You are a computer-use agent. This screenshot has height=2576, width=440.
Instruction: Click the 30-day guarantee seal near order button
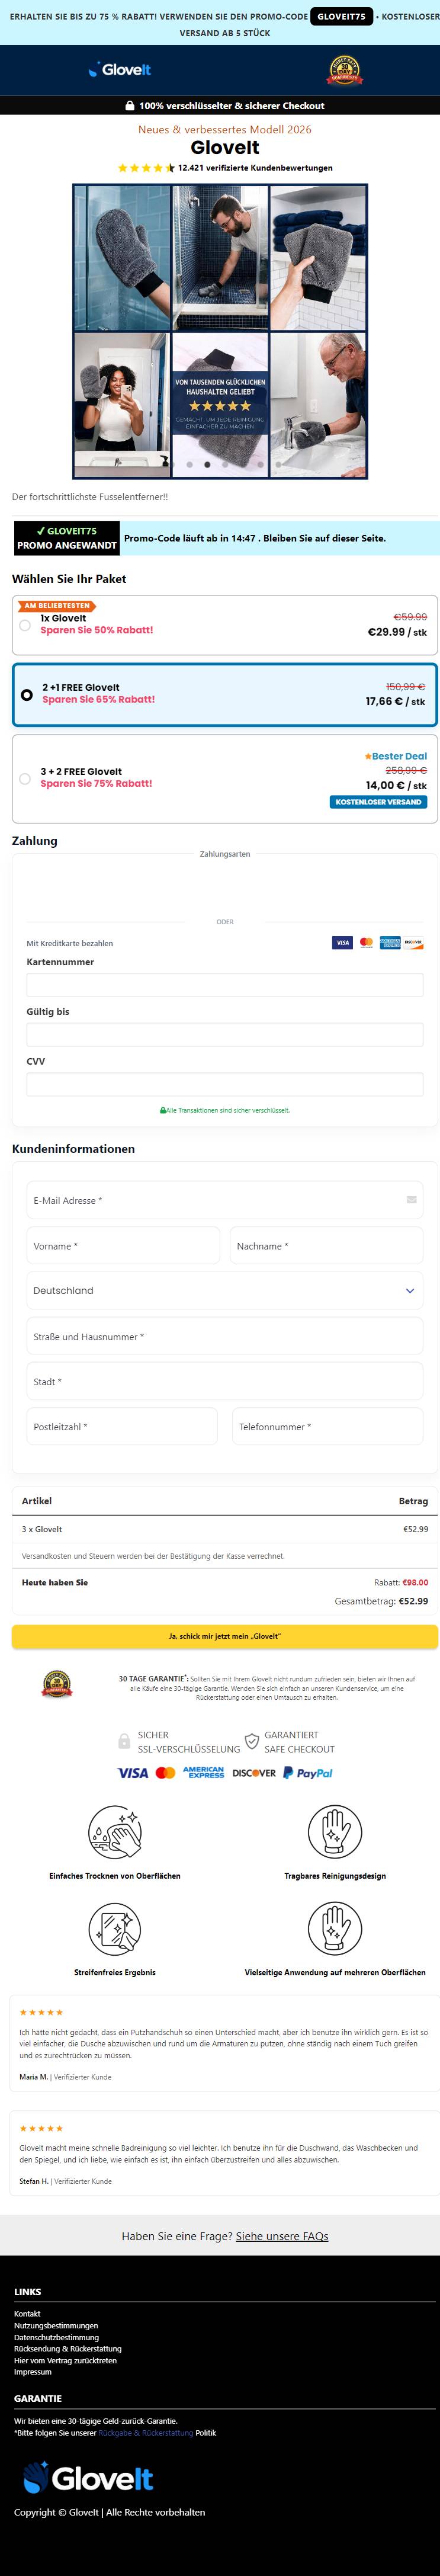57,1685
